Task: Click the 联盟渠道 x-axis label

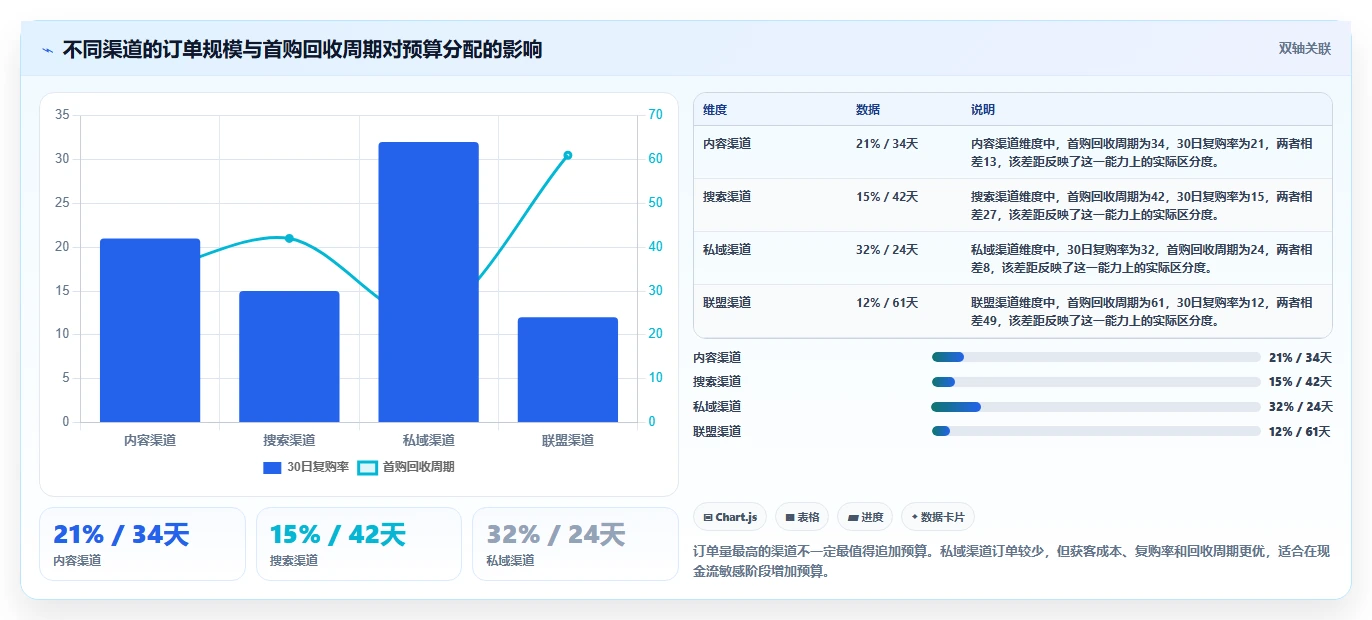Action: click(568, 440)
